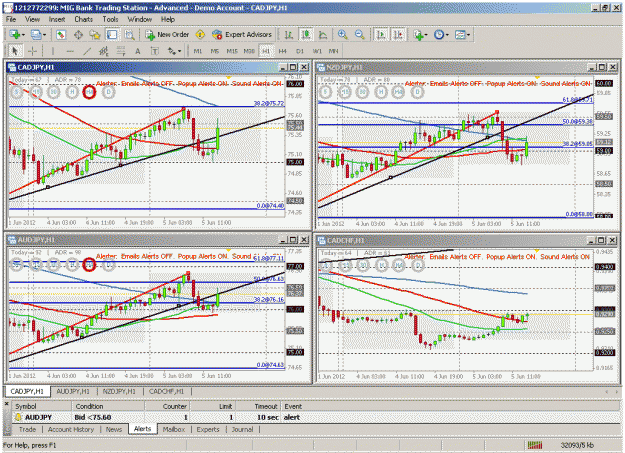Click the red-ringed circle in AUDJPY chart
Viewport: 625px width, 453px height.
click(x=89, y=265)
